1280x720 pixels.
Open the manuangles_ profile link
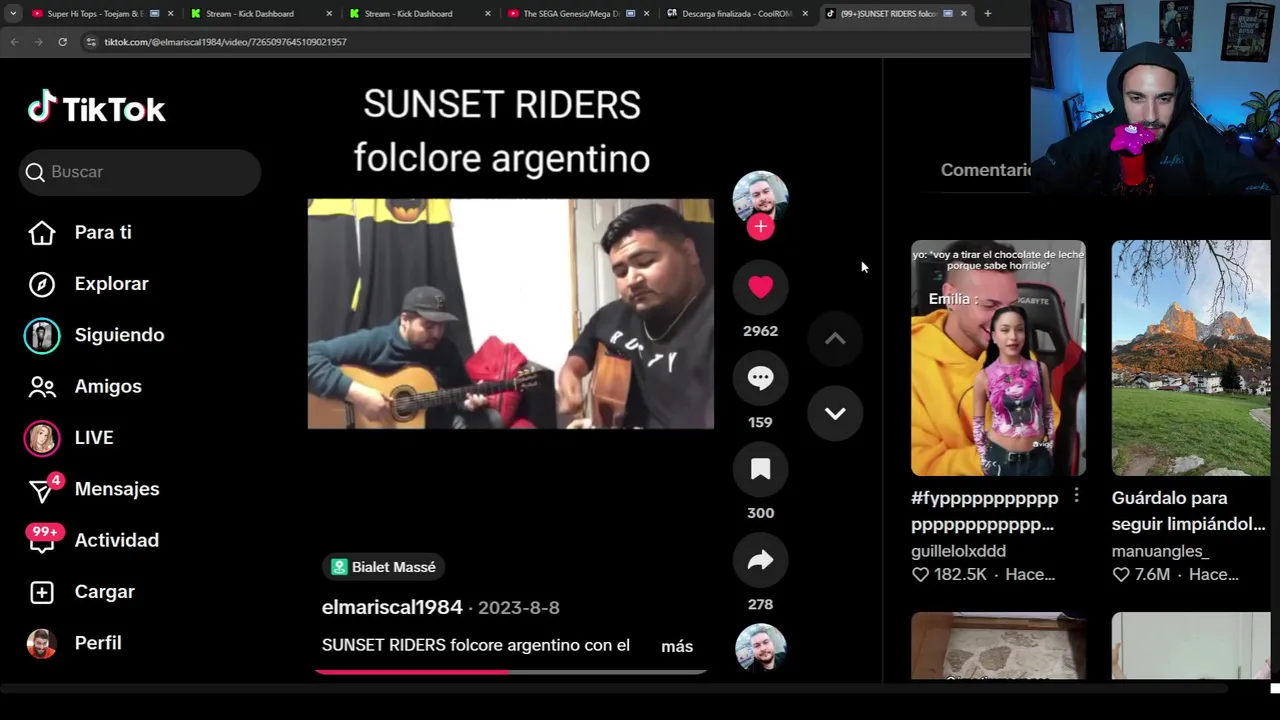pos(1160,551)
